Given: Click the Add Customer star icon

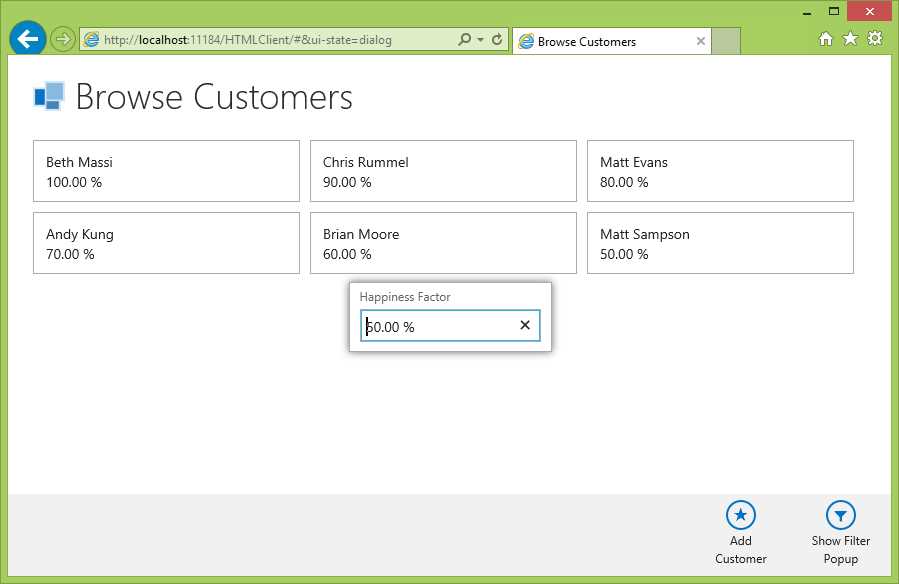Looking at the screenshot, I should click(x=740, y=515).
